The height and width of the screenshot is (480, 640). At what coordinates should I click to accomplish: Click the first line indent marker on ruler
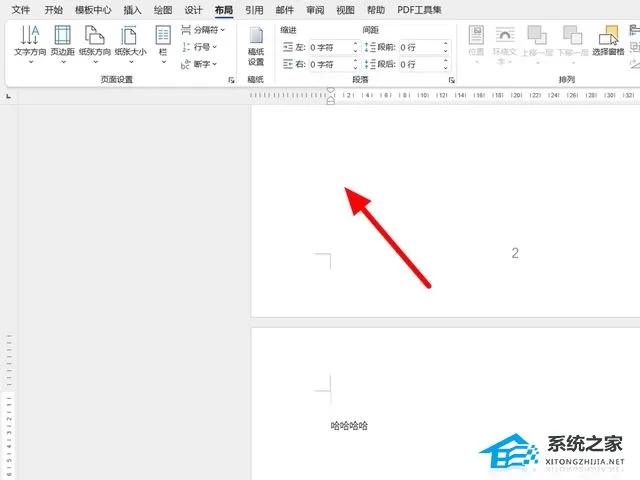pos(331,90)
